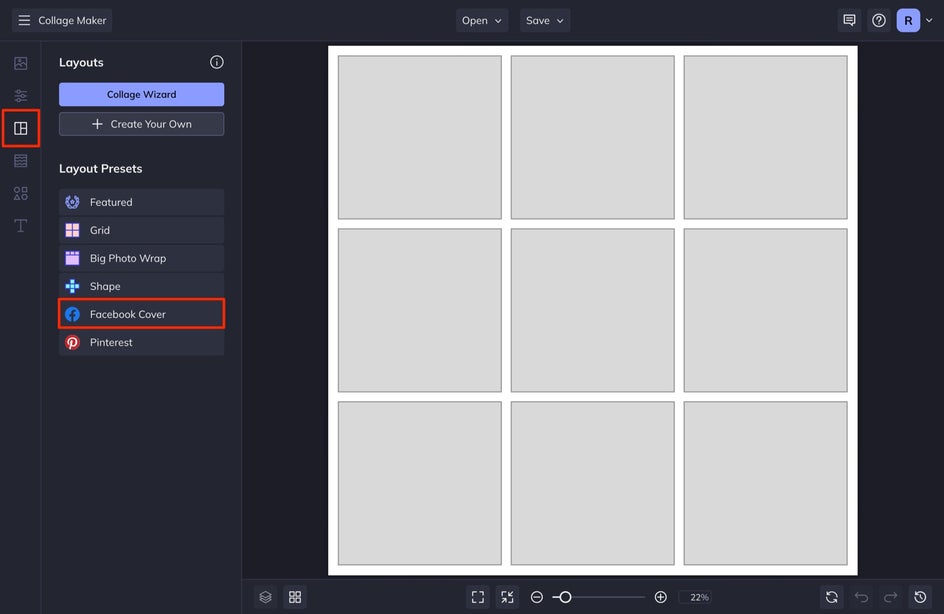Image resolution: width=944 pixels, height=614 pixels.
Task: Expand the Open dropdown
Action: tap(482, 20)
